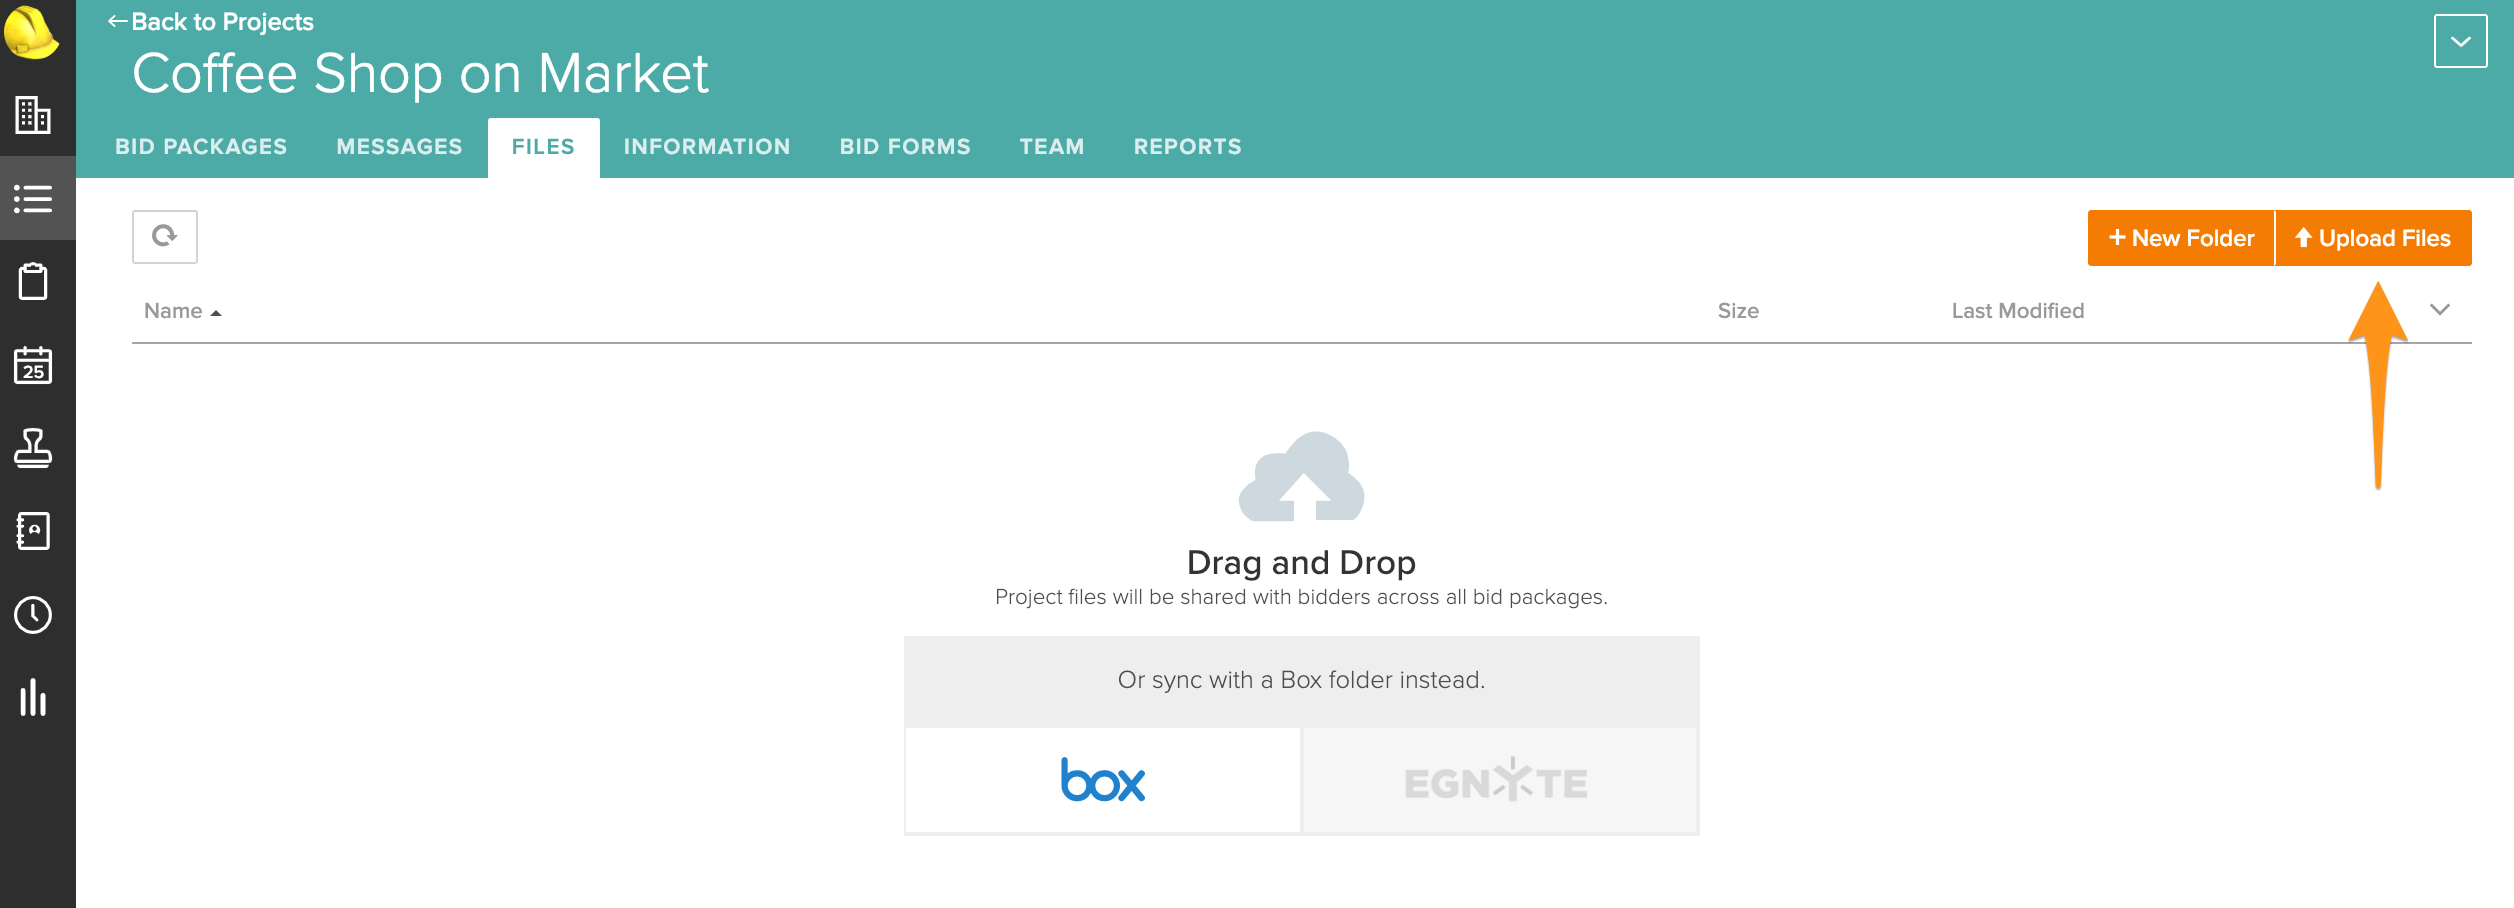Viewport: 2514px width, 908px height.
Task: Expand the top-right project dropdown menu
Action: point(2460,41)
